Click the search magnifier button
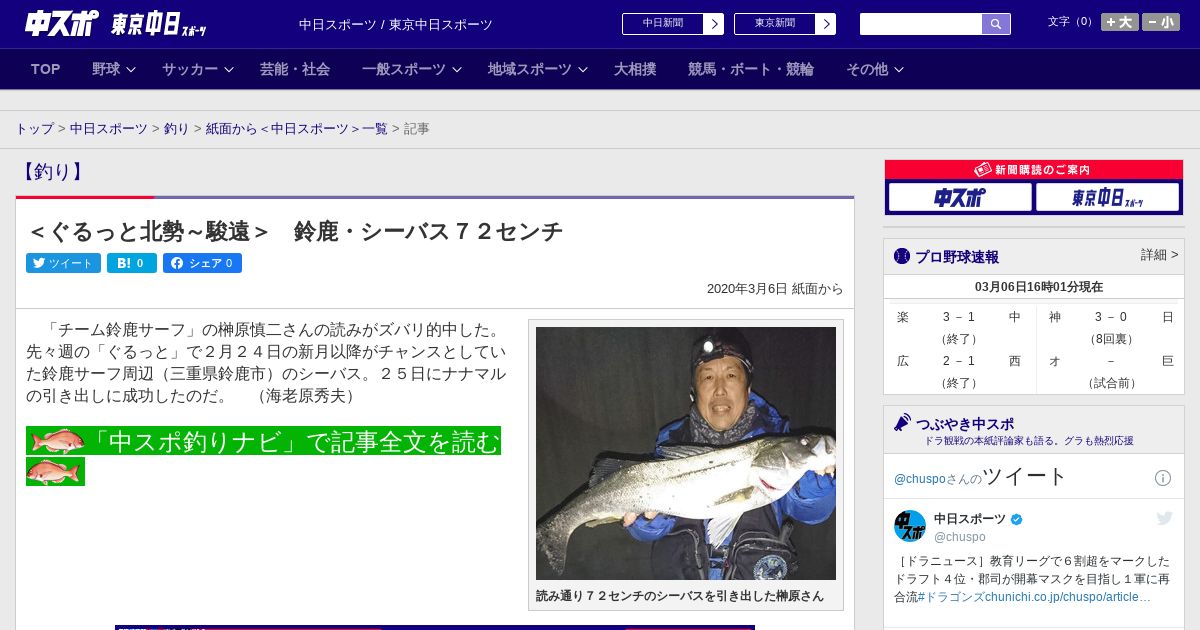The width and height of the screenshot is (1200, 630). click(996, 24)
